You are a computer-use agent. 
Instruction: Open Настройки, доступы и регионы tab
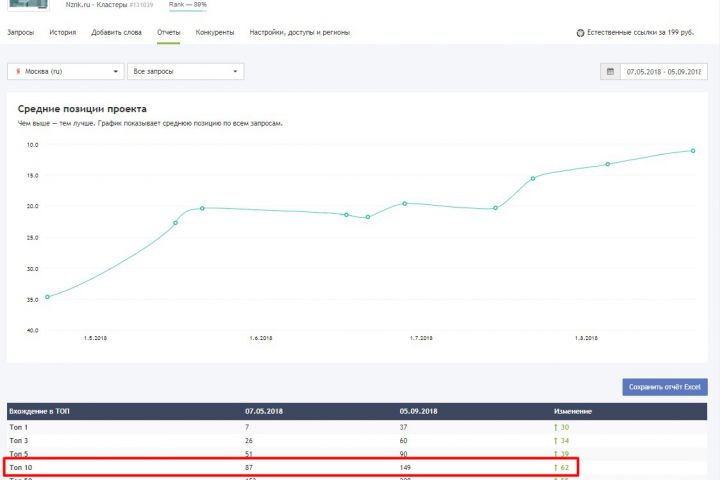(x=299, y=33)
